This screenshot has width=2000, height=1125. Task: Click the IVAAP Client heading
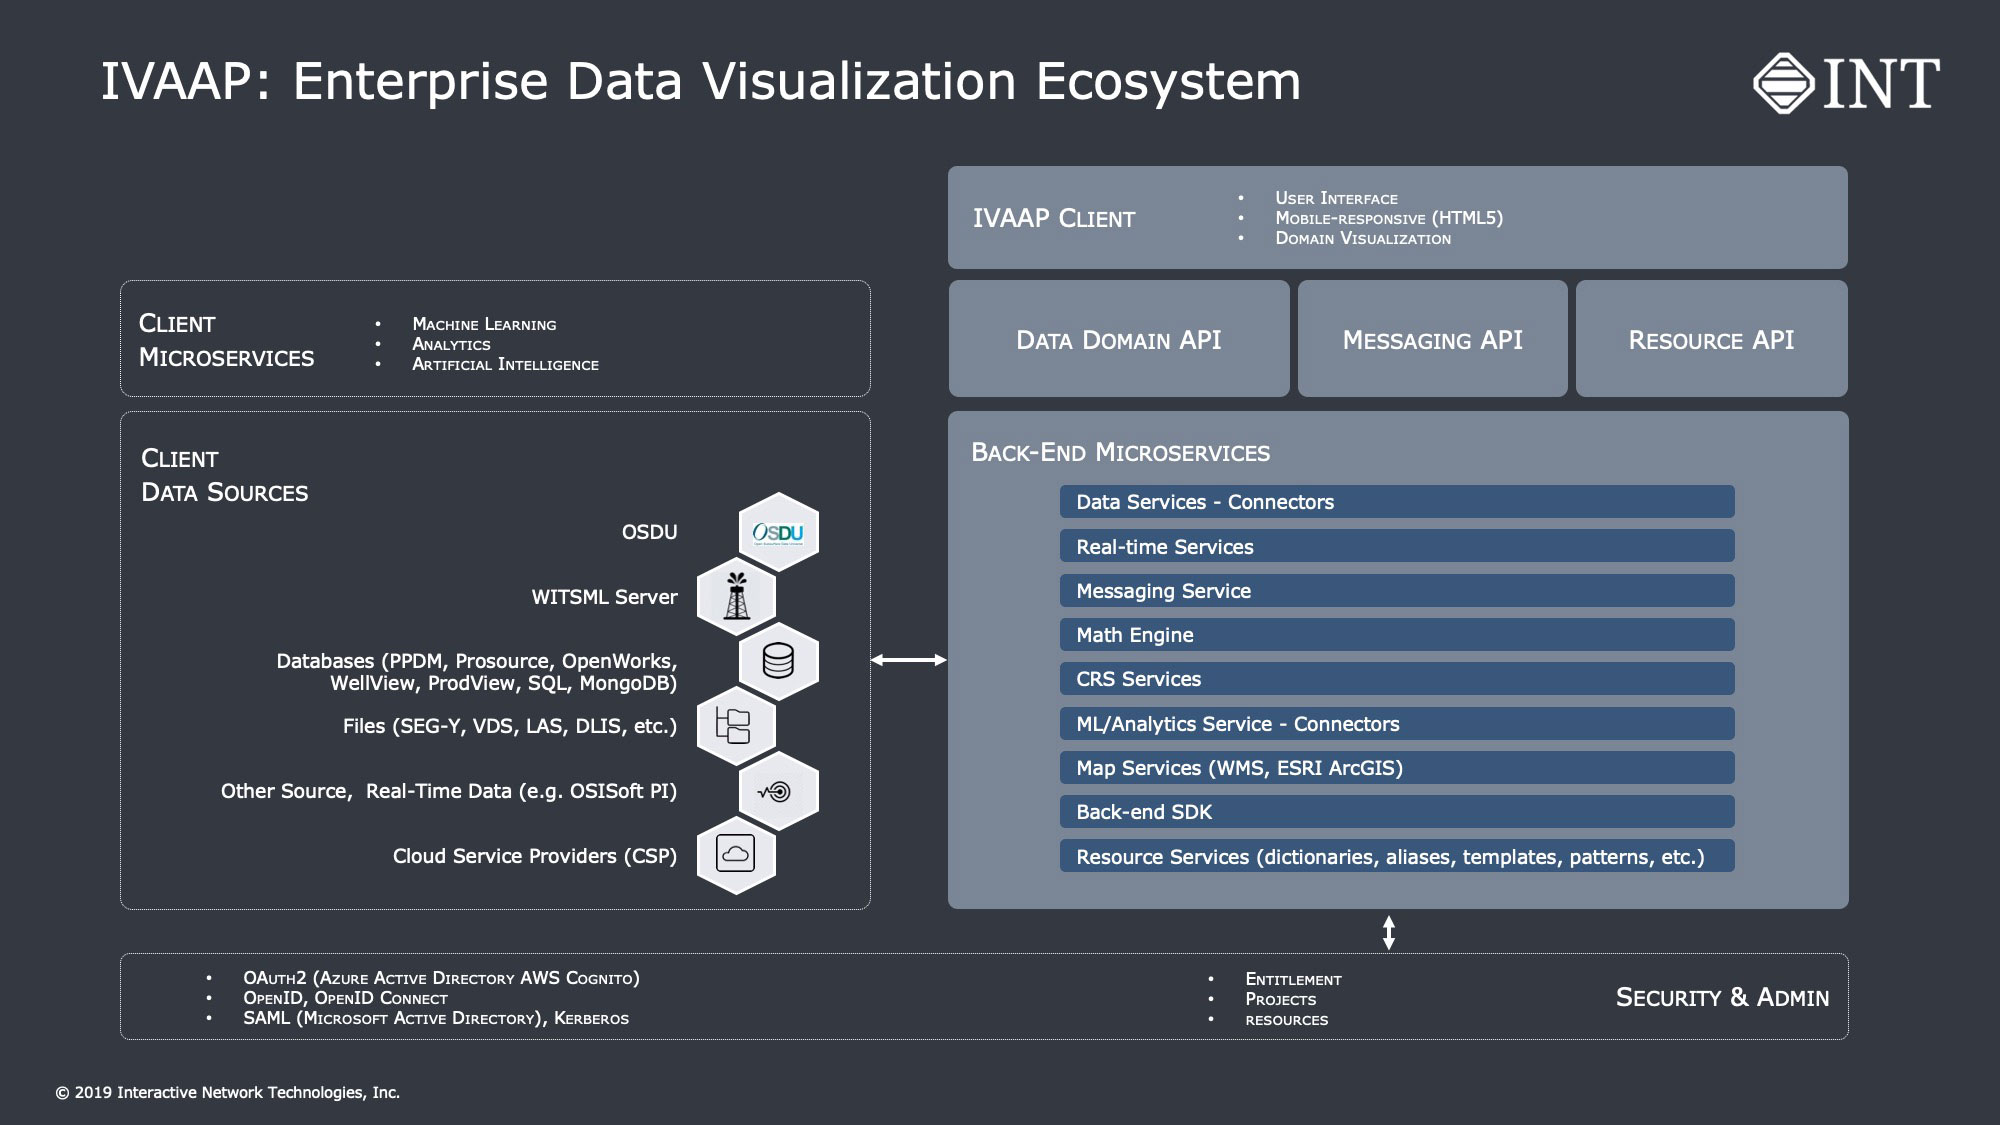click(1054, 218)
